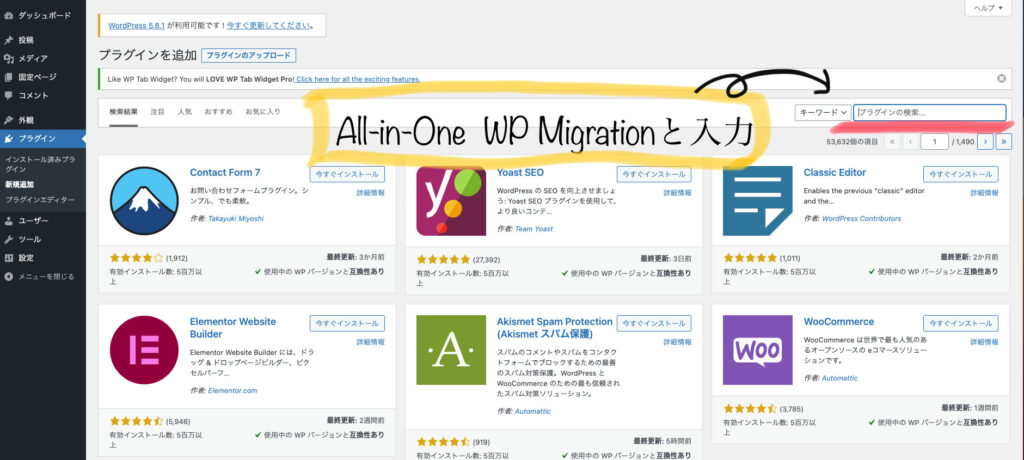
Task: Click the Contact Form 7 Mt. Fuji icon
Action: click(144, 201)
